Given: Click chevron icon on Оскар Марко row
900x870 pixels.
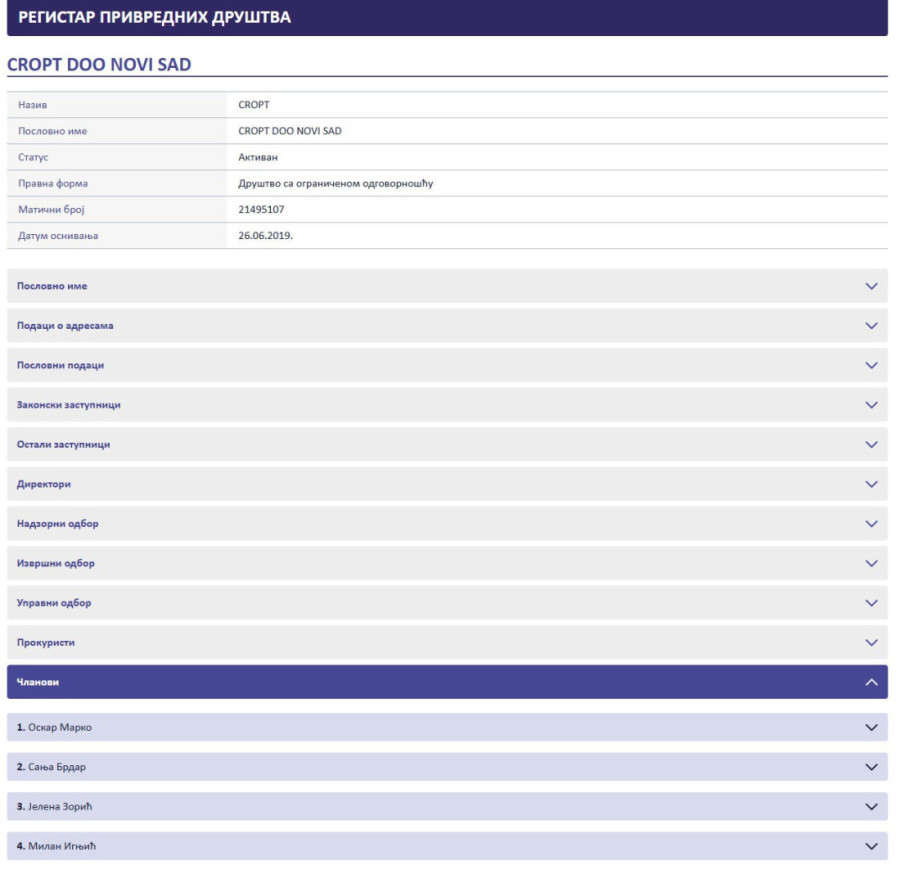Looking at the screenshot, I should (x=871, y=727).
